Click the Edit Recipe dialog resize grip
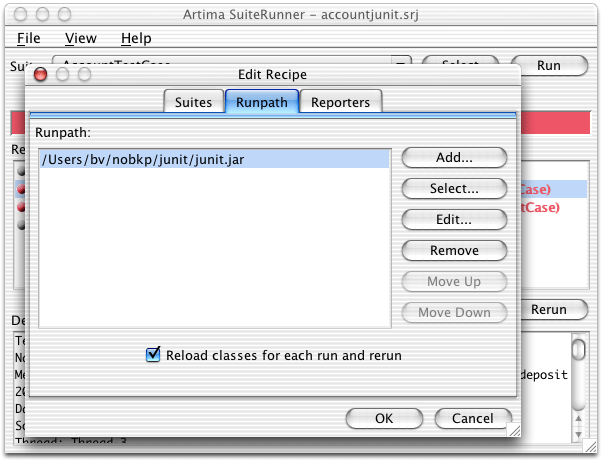Viewport: 605px width, 462px height. (x=514, y=430)
